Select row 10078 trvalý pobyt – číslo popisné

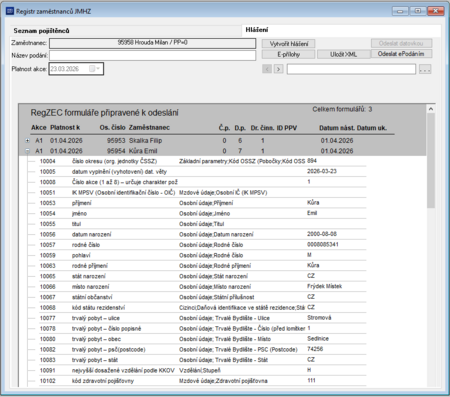point(203,329)
